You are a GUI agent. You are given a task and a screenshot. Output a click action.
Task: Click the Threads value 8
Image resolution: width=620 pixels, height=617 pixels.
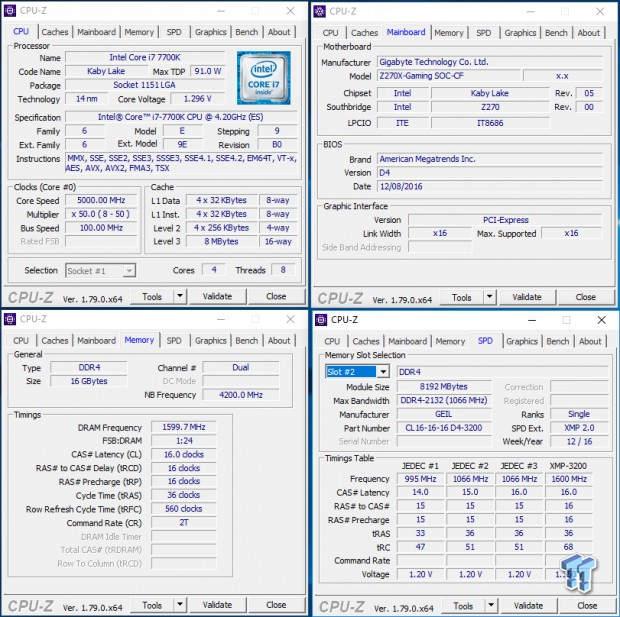(x=283, y=270)
